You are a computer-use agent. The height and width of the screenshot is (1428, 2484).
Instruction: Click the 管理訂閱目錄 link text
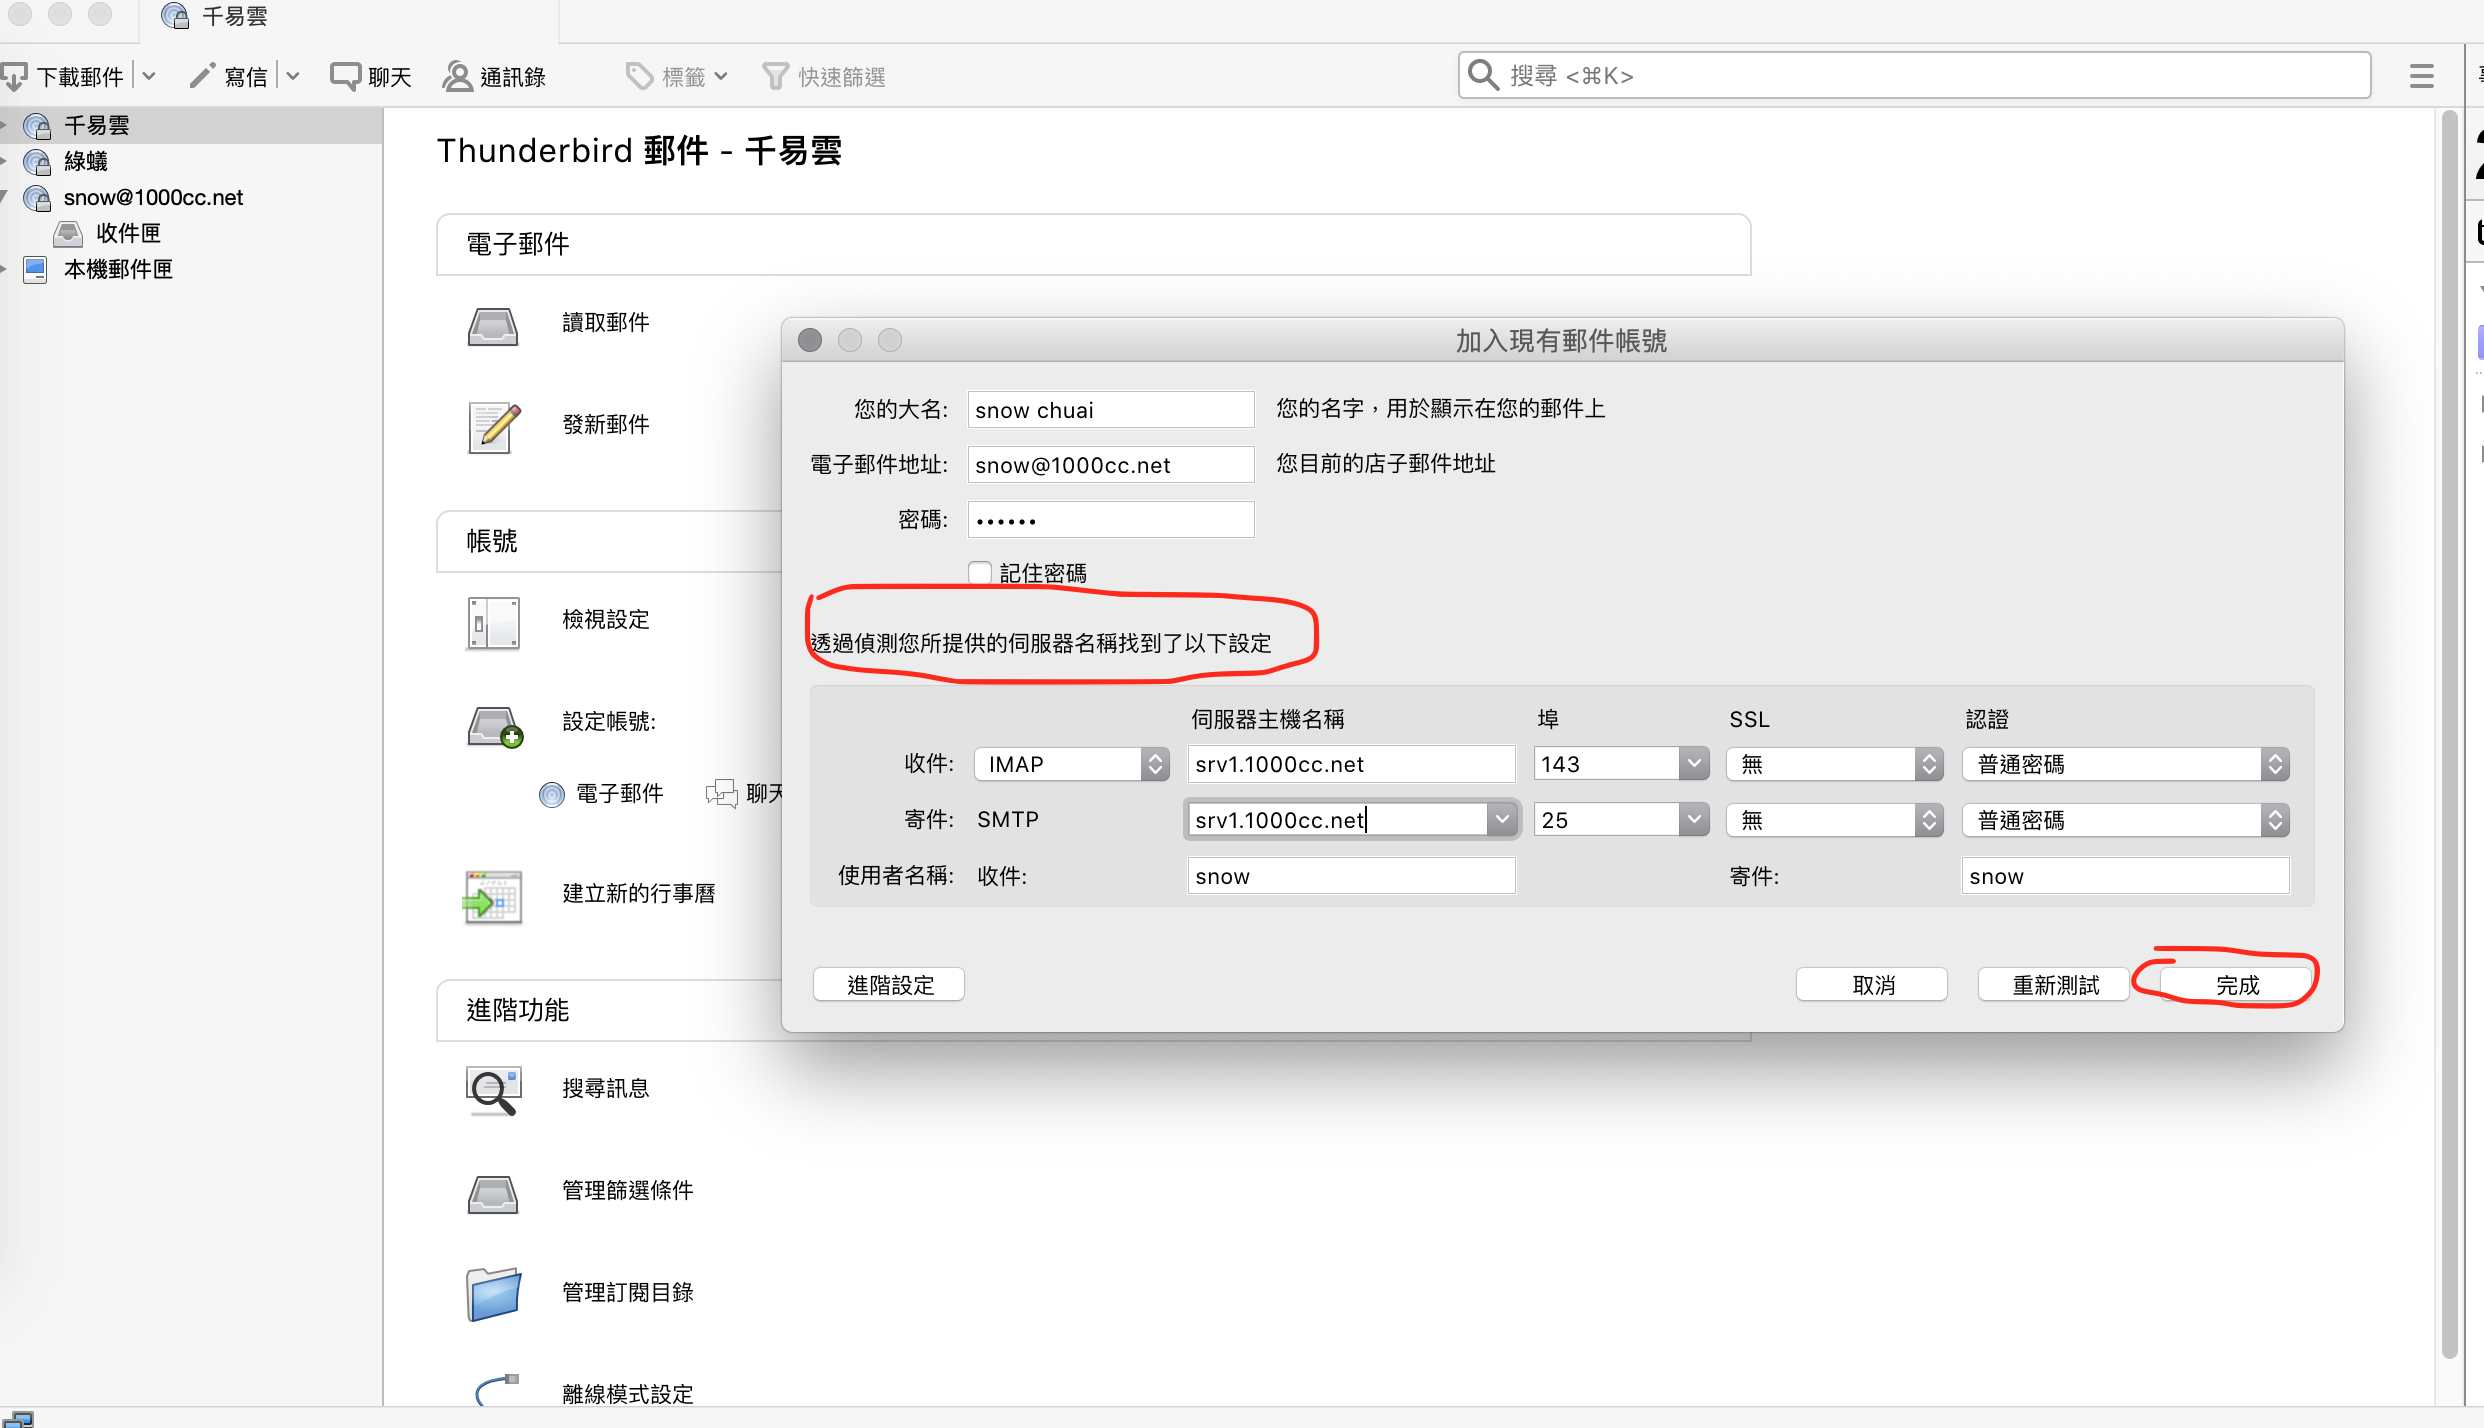[x=628, y=1293]
